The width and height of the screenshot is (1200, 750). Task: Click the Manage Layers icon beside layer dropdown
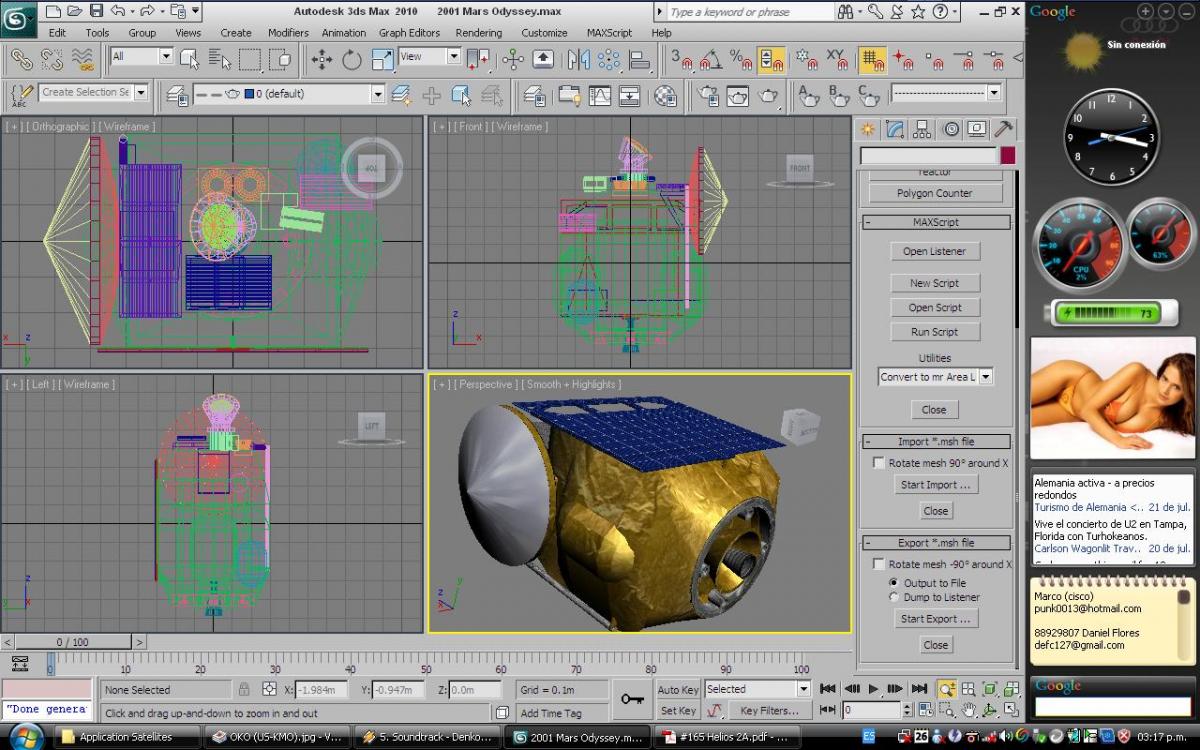(179, 95)
